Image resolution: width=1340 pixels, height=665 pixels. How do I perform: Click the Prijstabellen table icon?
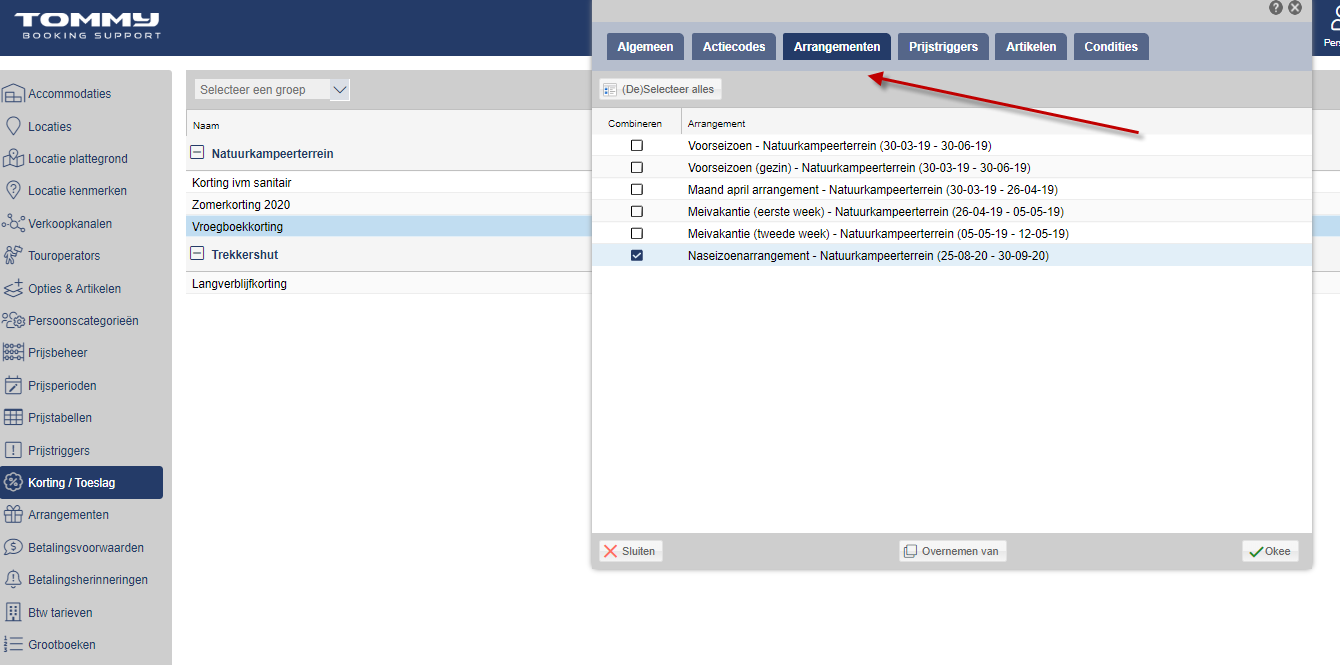[13, 418]
